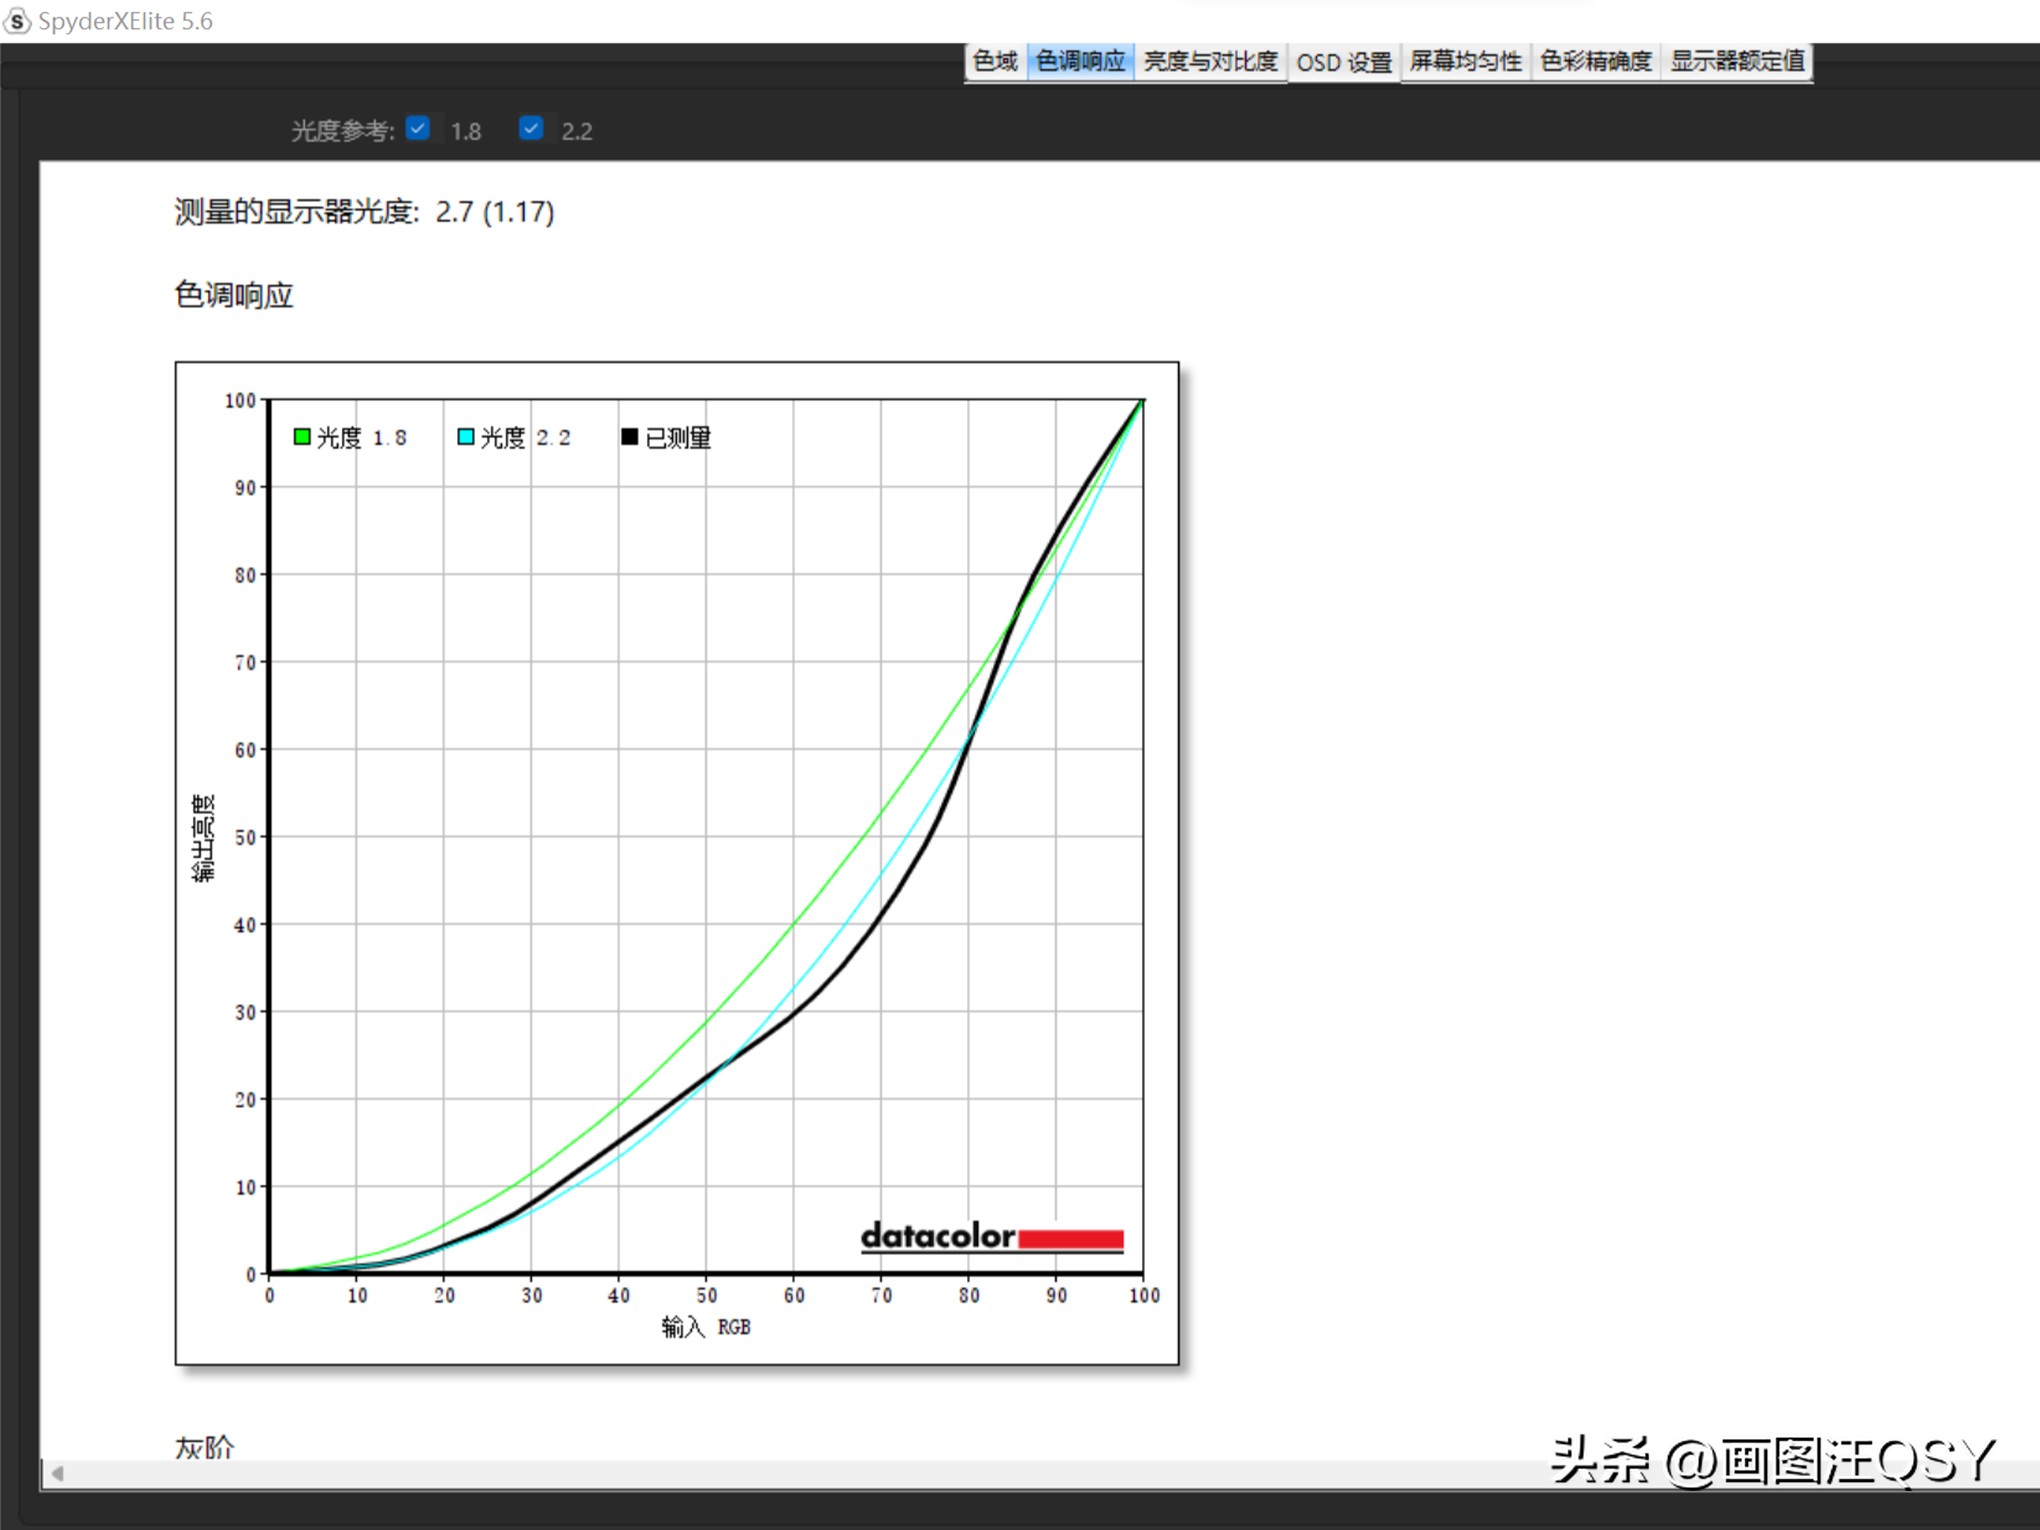Click the left scroll arrow at bottom

point(57,1473)
